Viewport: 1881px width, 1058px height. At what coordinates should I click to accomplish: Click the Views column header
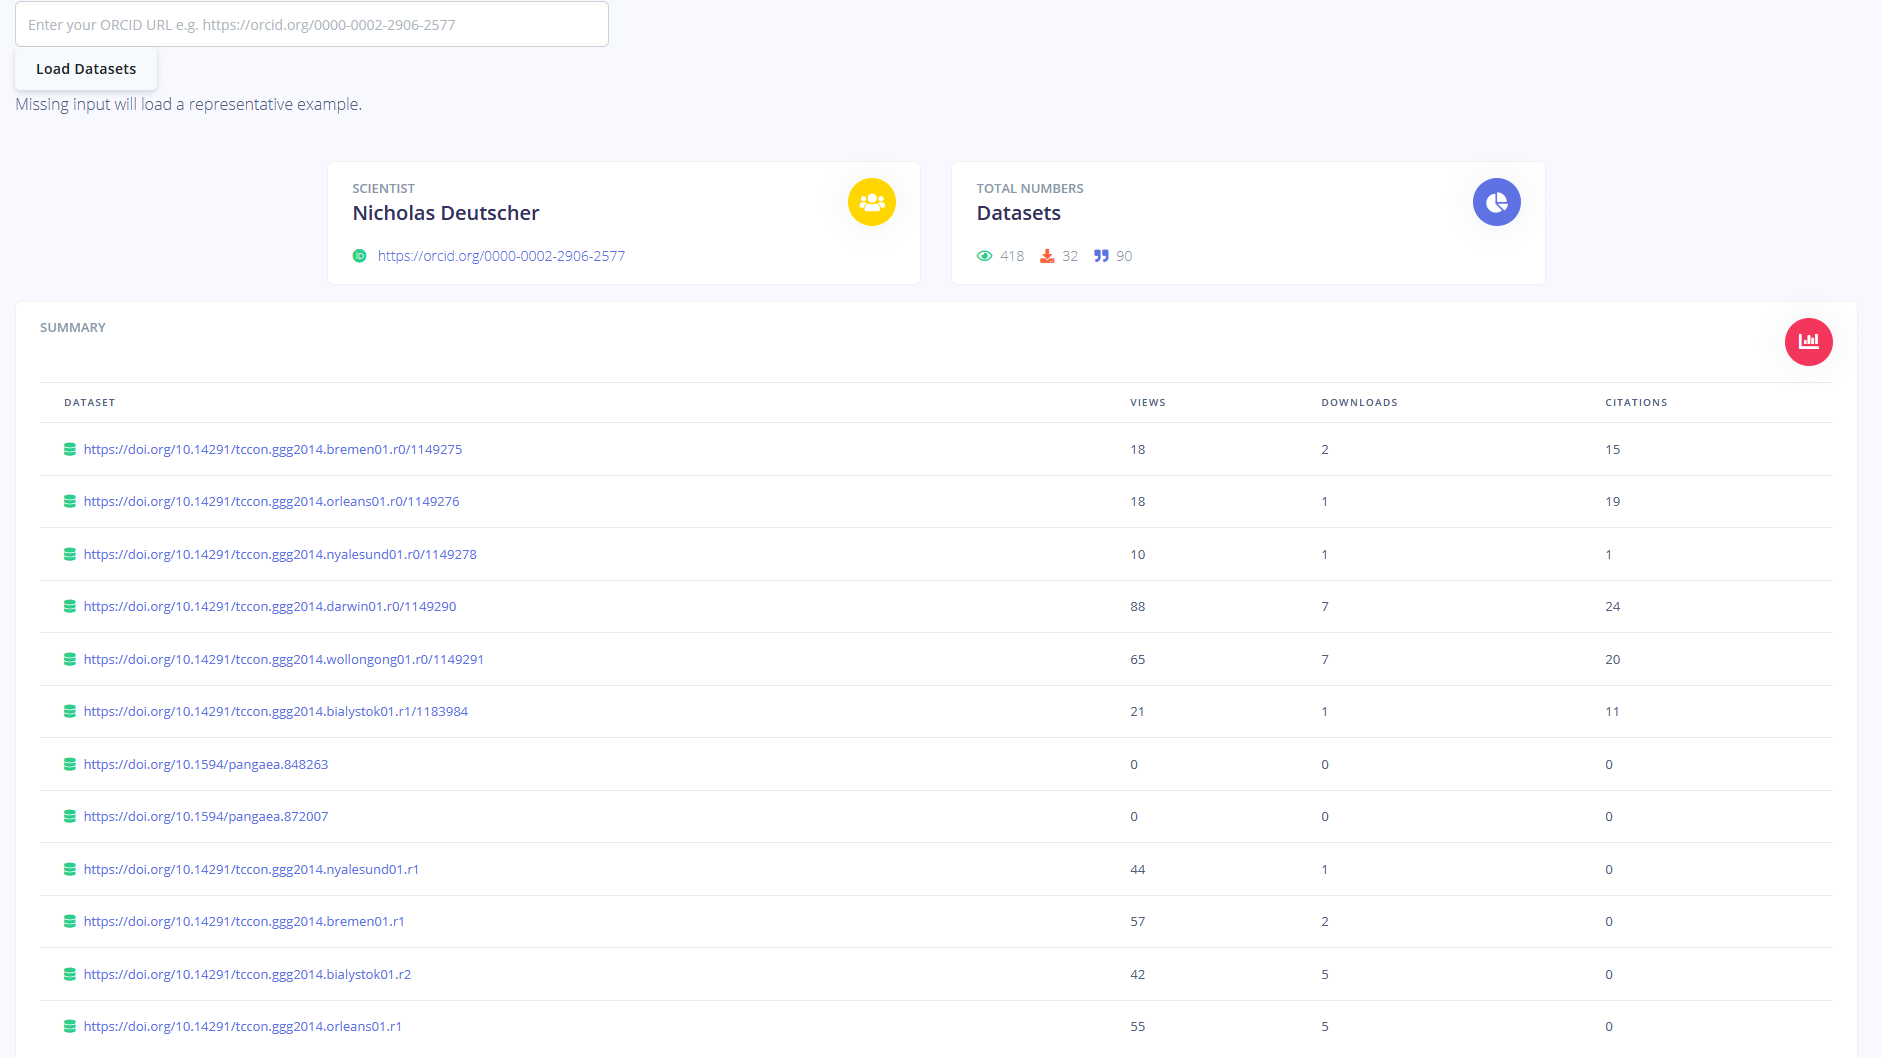[x=1147, y=403]
